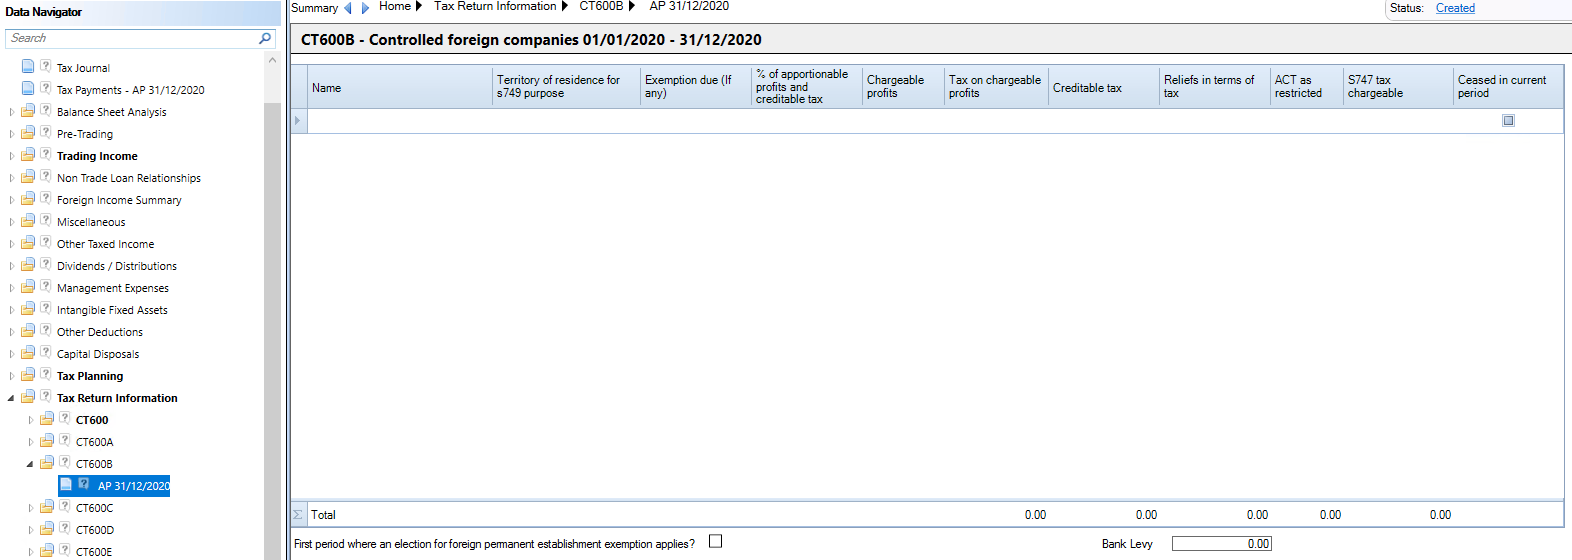Click the folder icon beside Tax Planning
The image size is (1572, 560).
(28, 375)
